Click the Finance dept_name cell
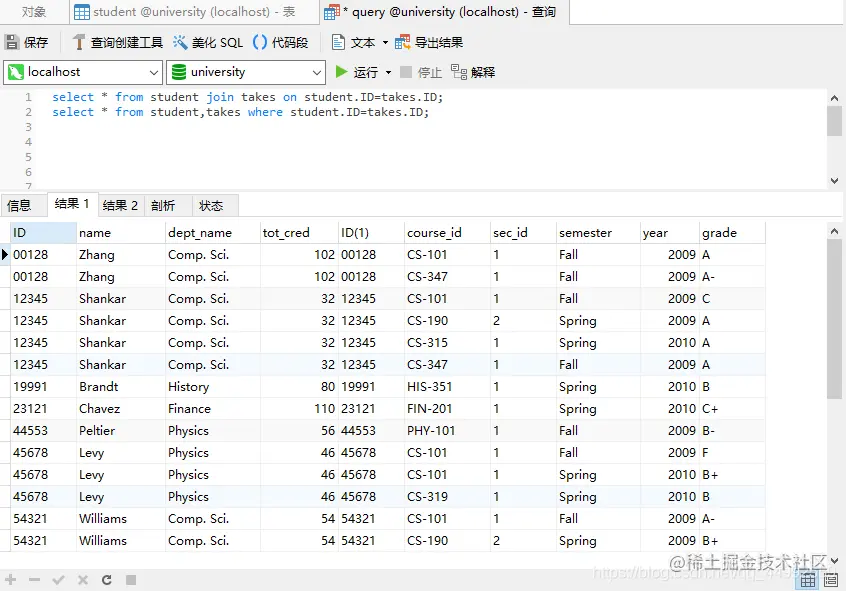This screenshot has height=591, width=846. pos(213,409)
